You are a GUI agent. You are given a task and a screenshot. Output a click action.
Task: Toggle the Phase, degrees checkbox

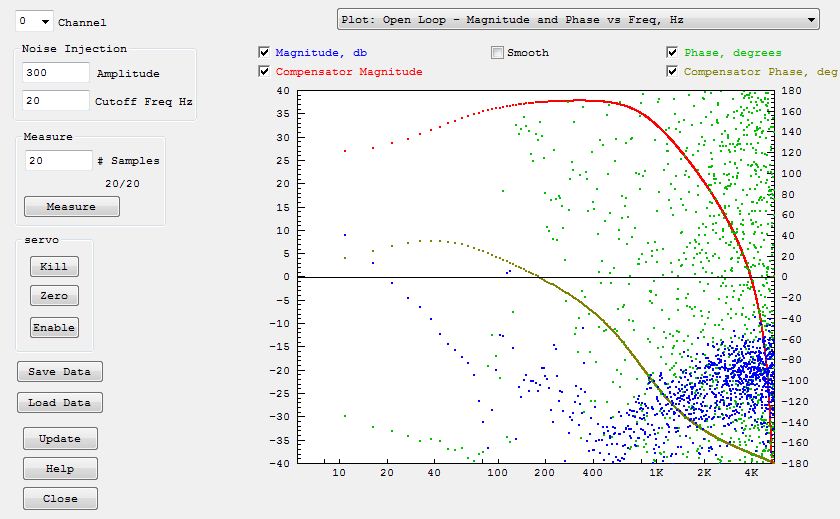[x=673, y=52]
